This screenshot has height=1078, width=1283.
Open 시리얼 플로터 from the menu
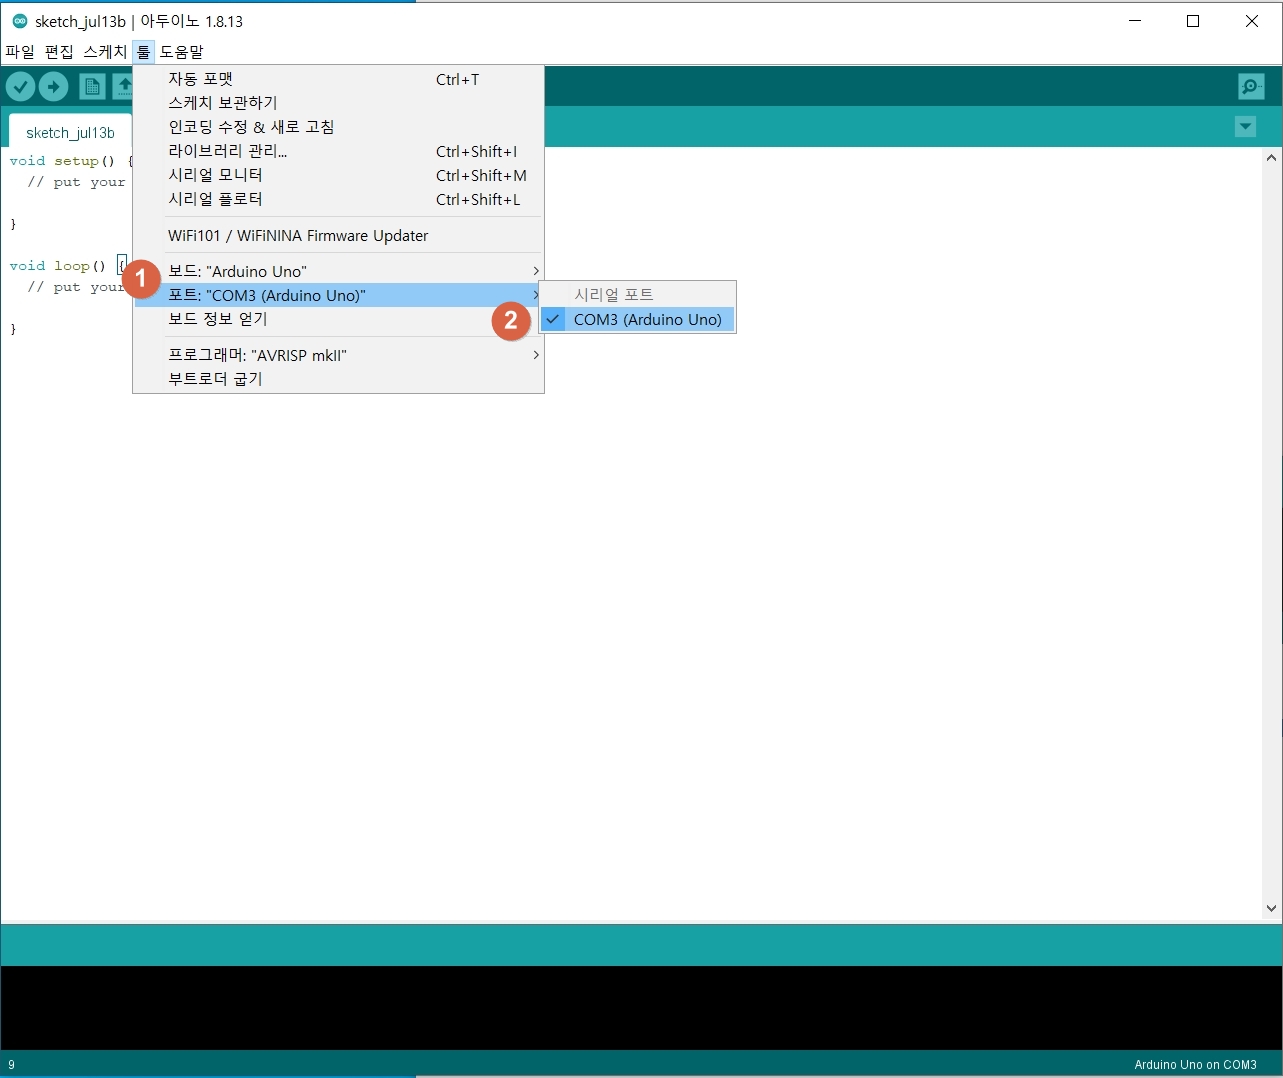pos(339,199)
